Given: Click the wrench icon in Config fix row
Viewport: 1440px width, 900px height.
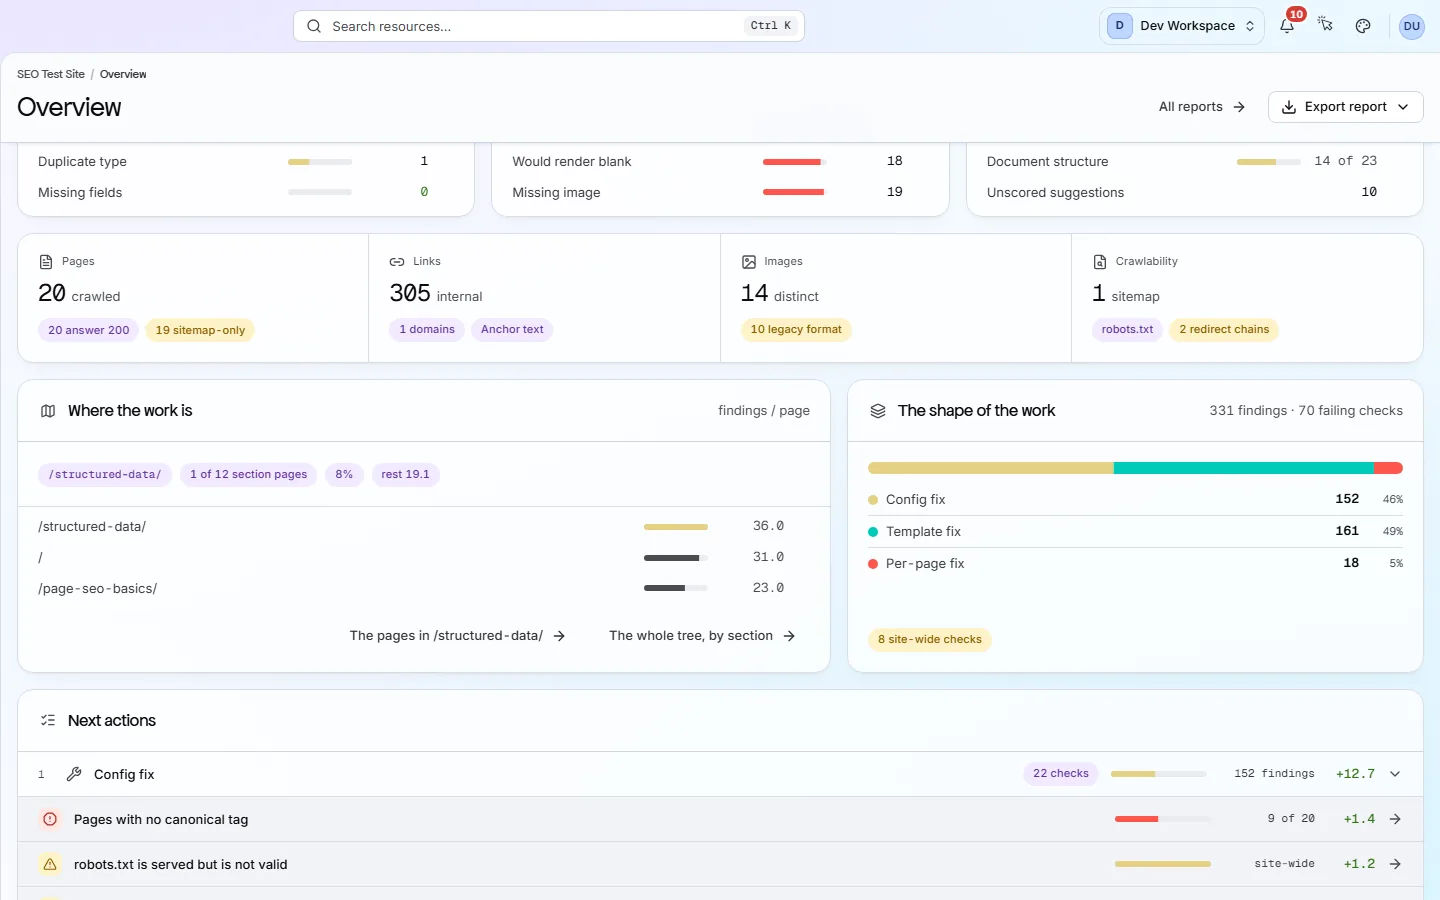Looking at the screenshot, I should pos(74,774).
